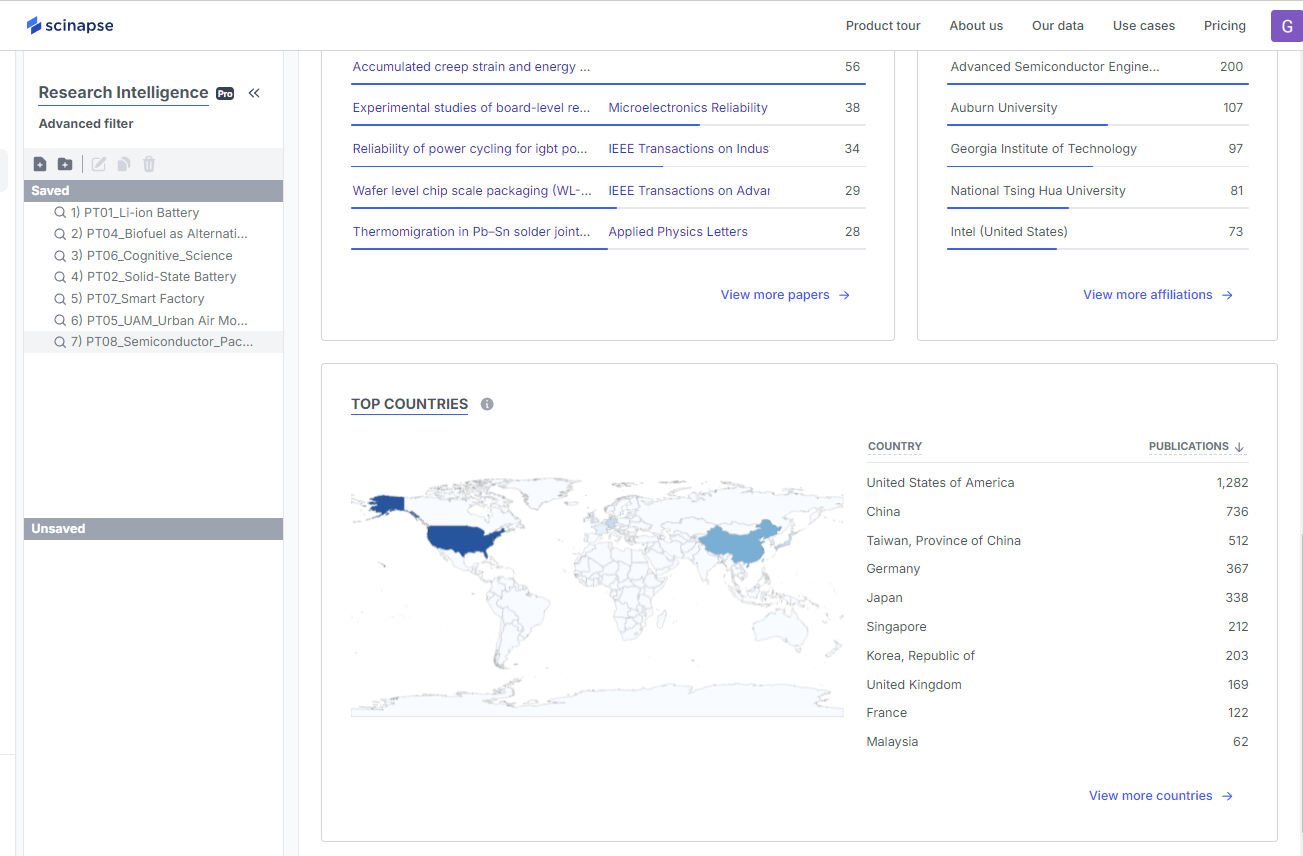1303x856 pixels.
Task: Click China in the country table
Action: (x=883, y=512)
